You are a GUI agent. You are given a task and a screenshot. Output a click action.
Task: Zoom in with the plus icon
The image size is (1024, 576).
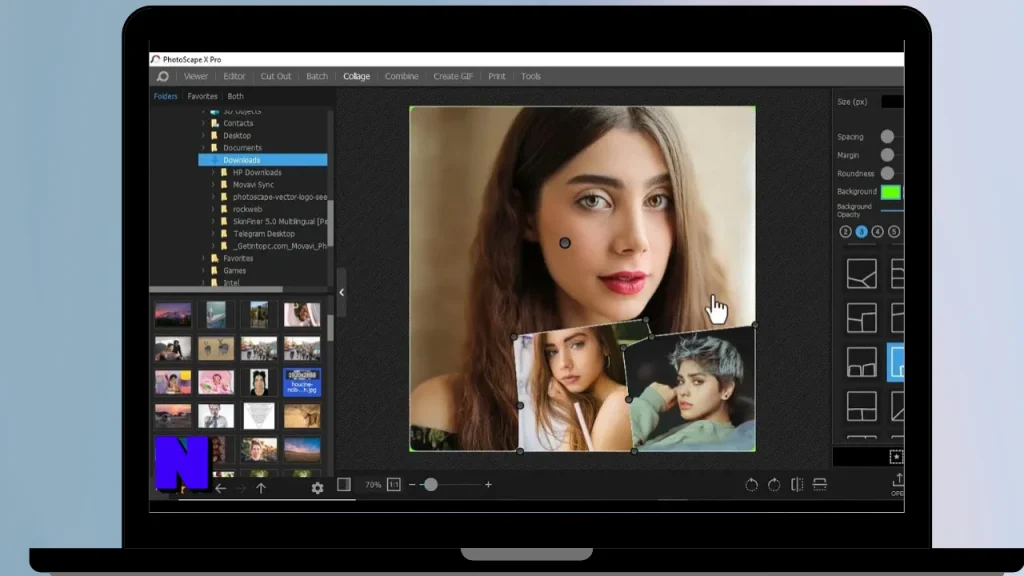click(x=488, y=485)
